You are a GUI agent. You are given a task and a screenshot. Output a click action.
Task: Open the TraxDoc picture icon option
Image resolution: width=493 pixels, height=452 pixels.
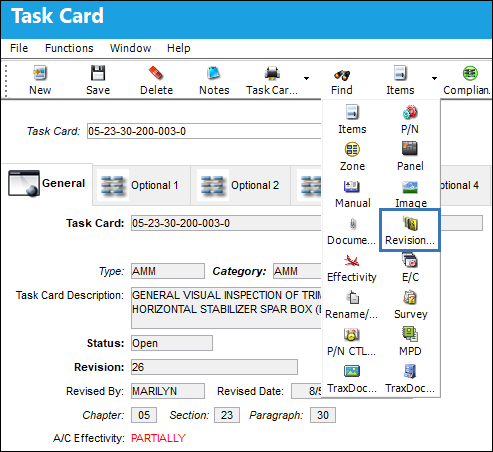(x=352, y=378)
